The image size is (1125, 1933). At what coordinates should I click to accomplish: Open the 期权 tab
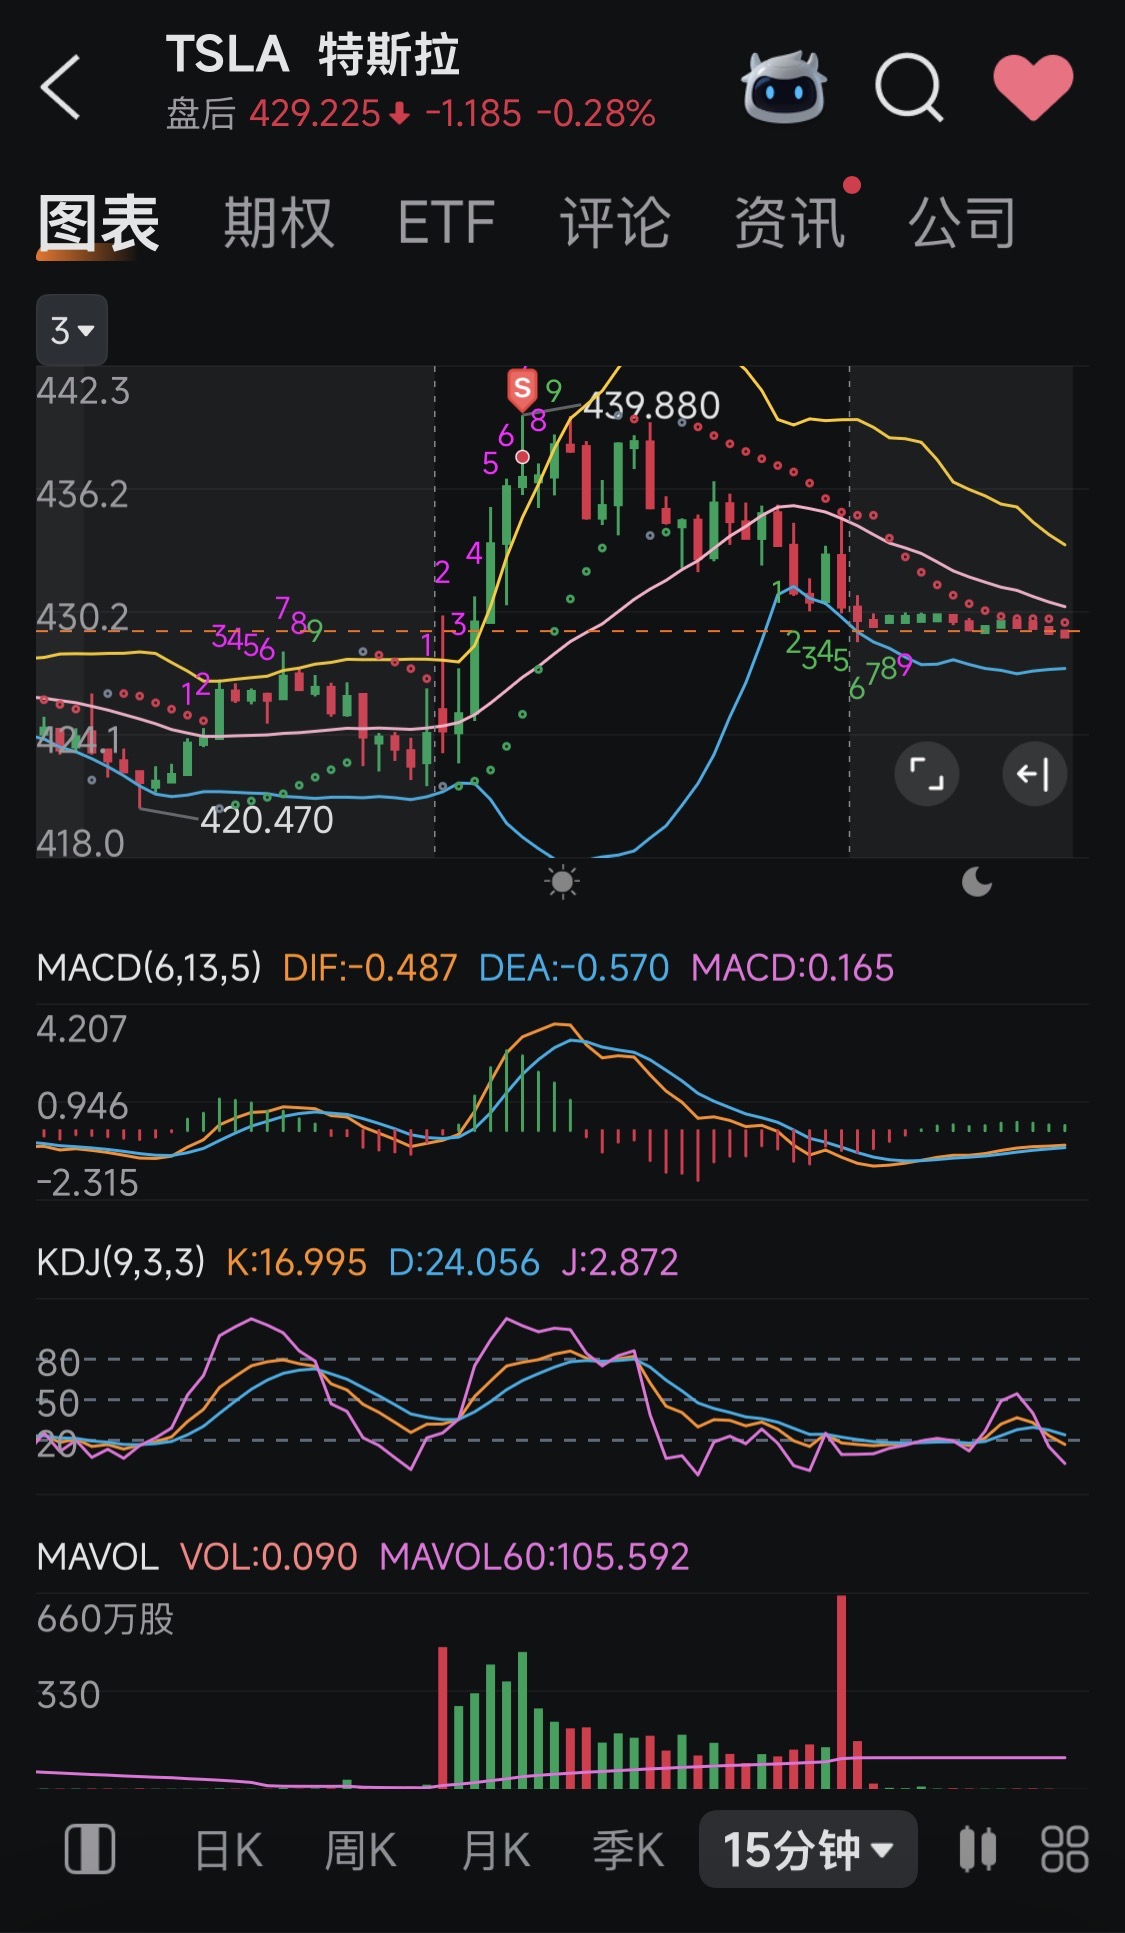278,222
